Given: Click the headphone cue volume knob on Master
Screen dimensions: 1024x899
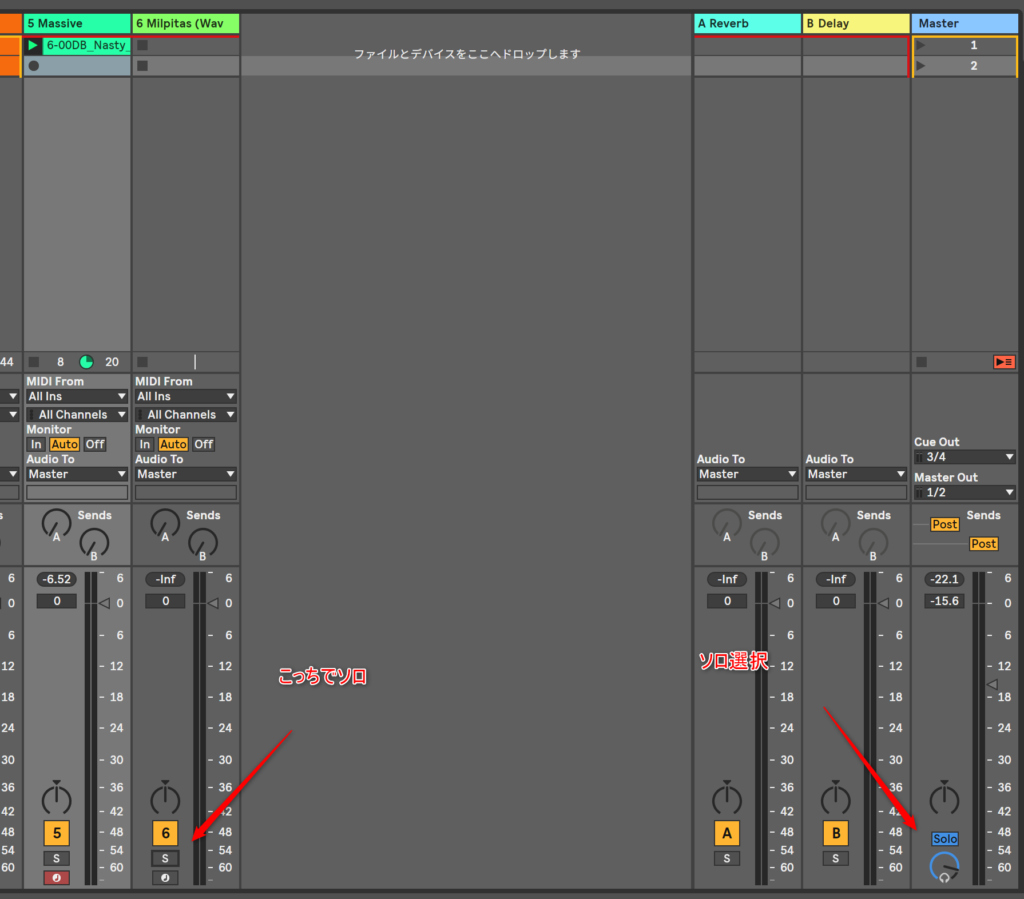Looking at the screenshot, I should point(944,867).
